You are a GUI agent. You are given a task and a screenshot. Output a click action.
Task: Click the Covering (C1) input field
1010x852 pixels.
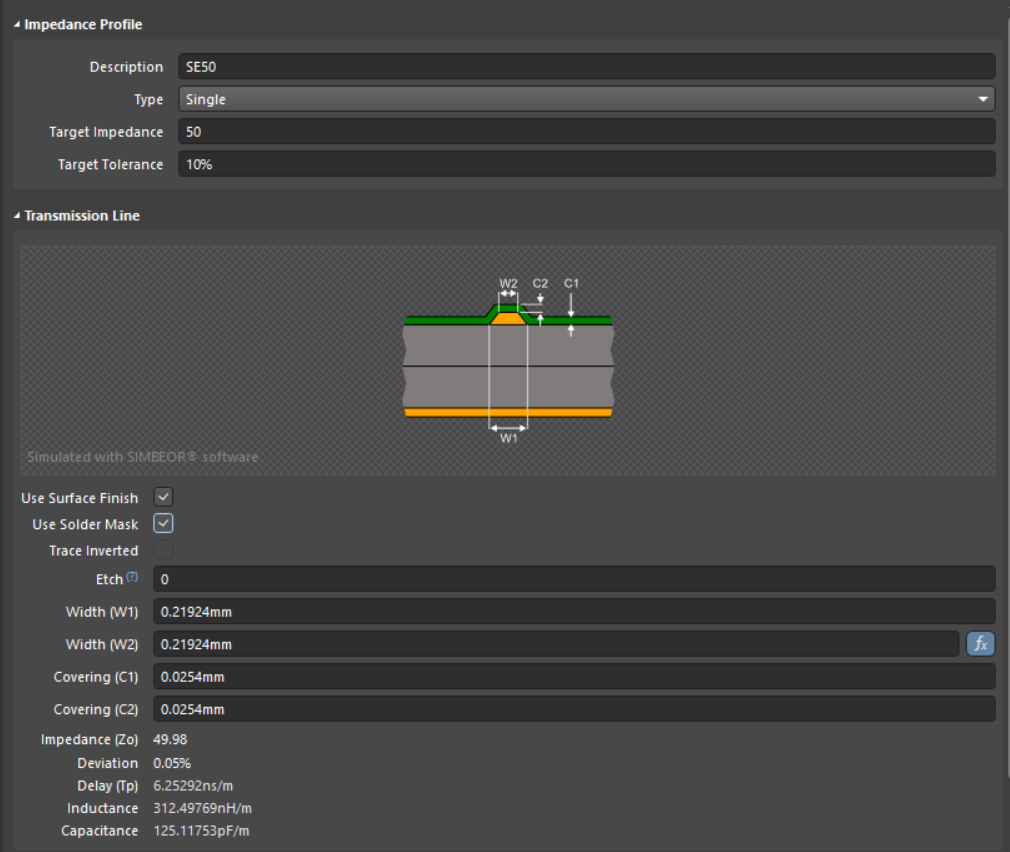(574, 677)
